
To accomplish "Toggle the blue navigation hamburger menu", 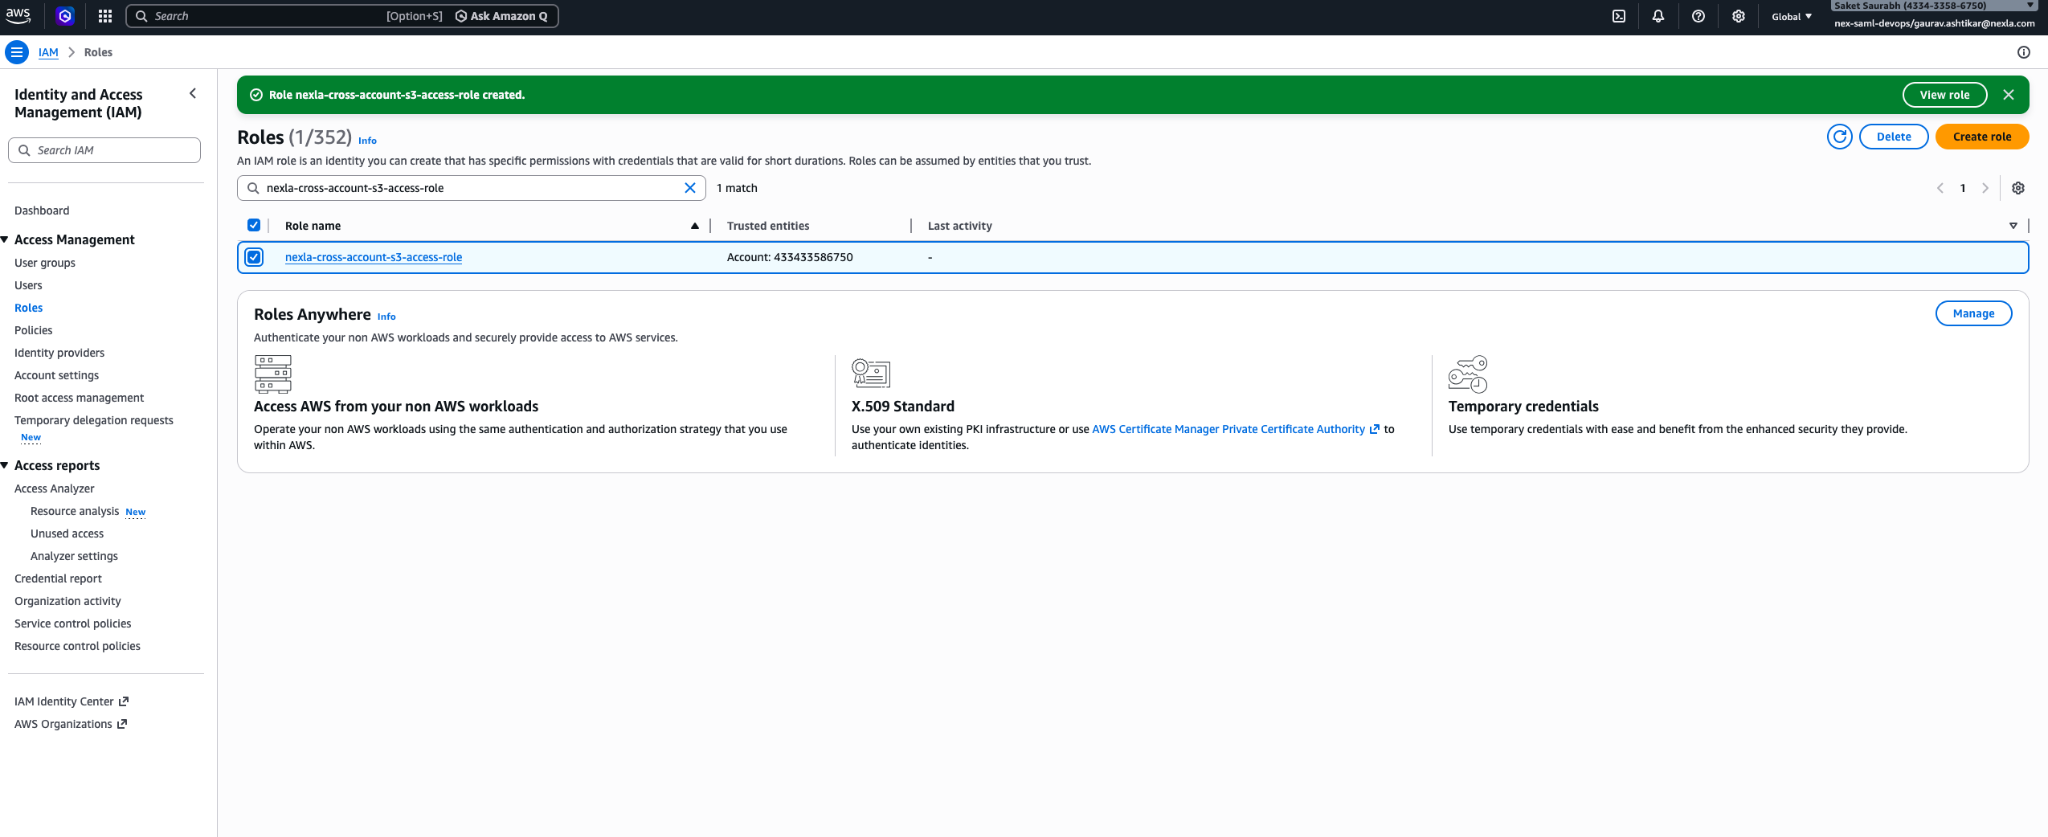I will [17, 52].
